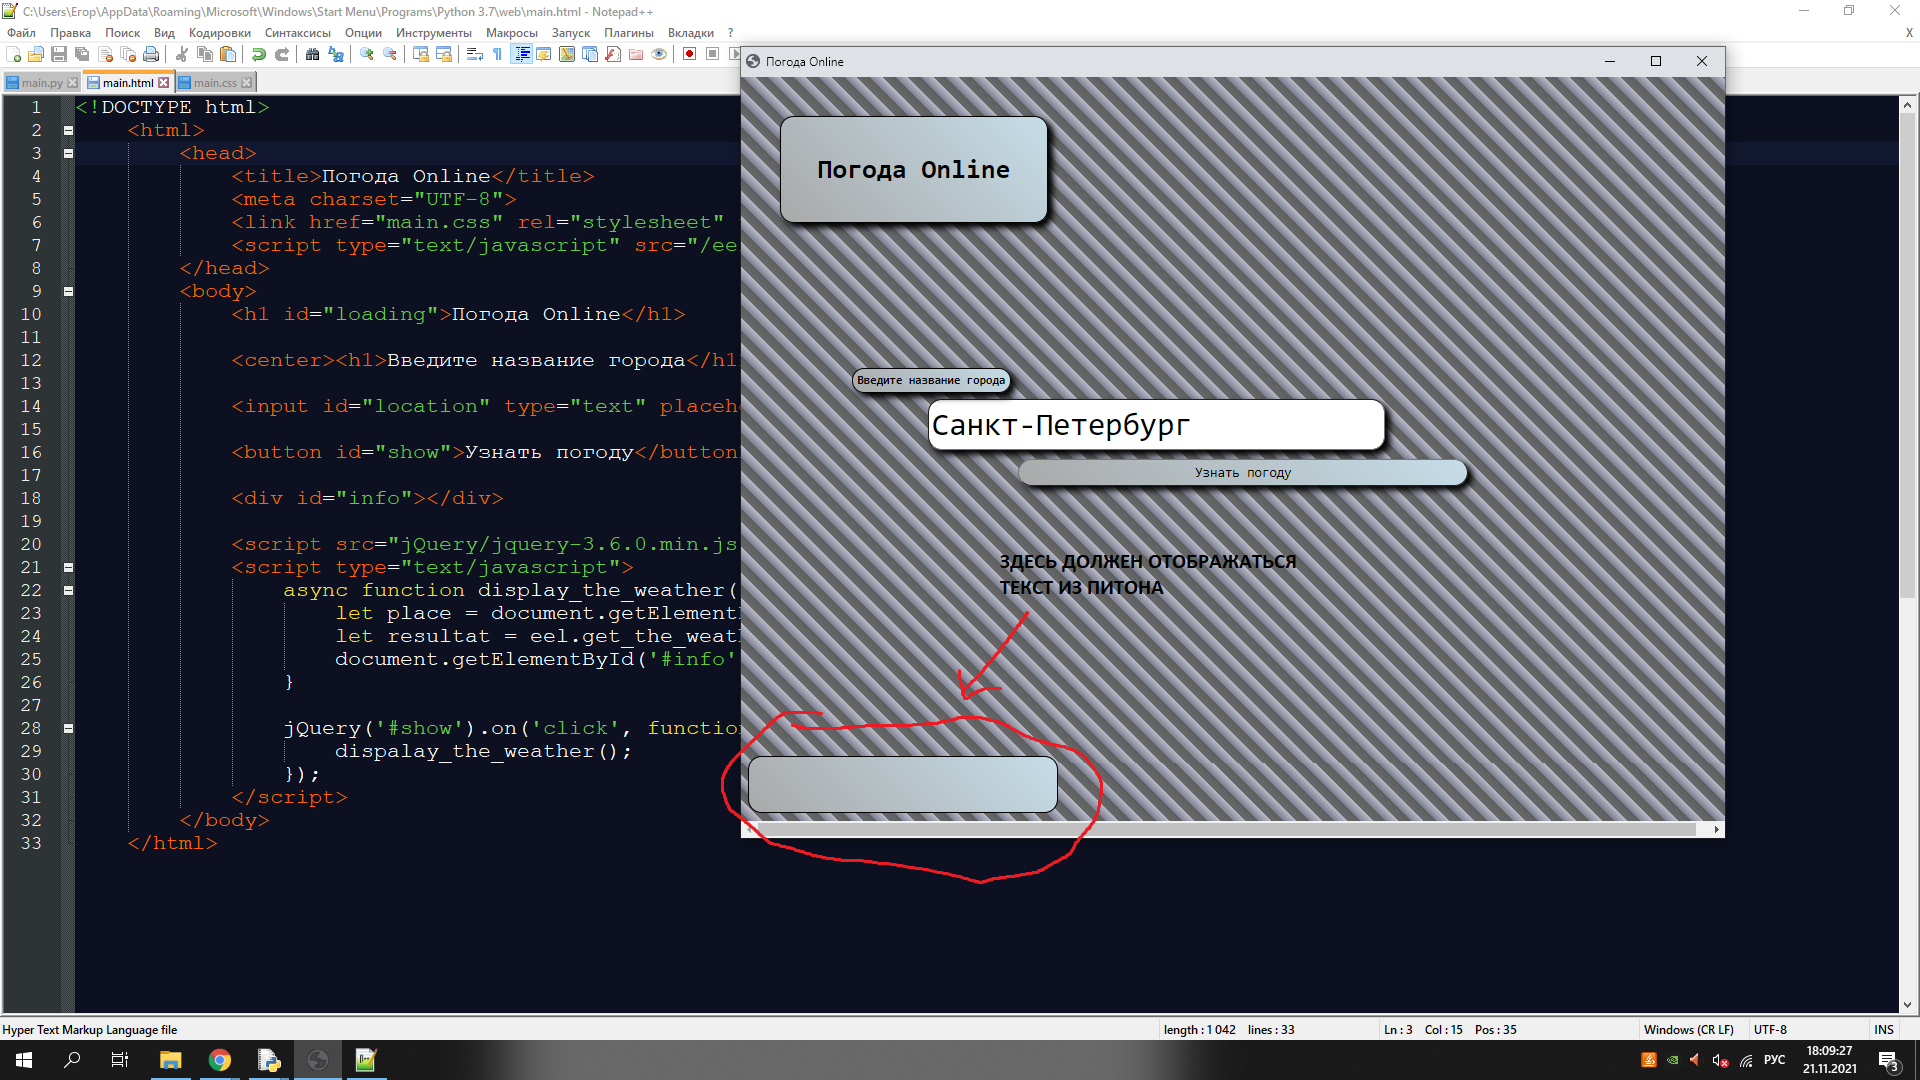1920x1080 pixels.
Task: Open Folder as Workspace toolbar icon
Action: click(x=636, y=54)
